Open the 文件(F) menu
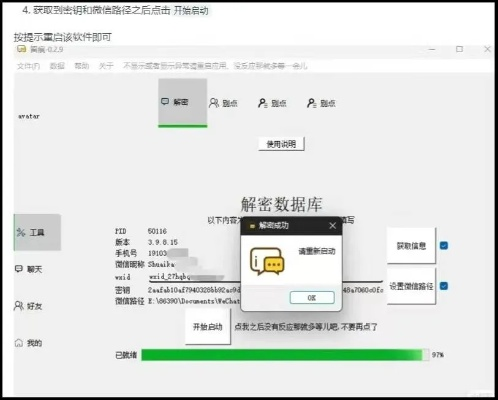This screenshot has width=498, height=400. [x=28, y=66]
